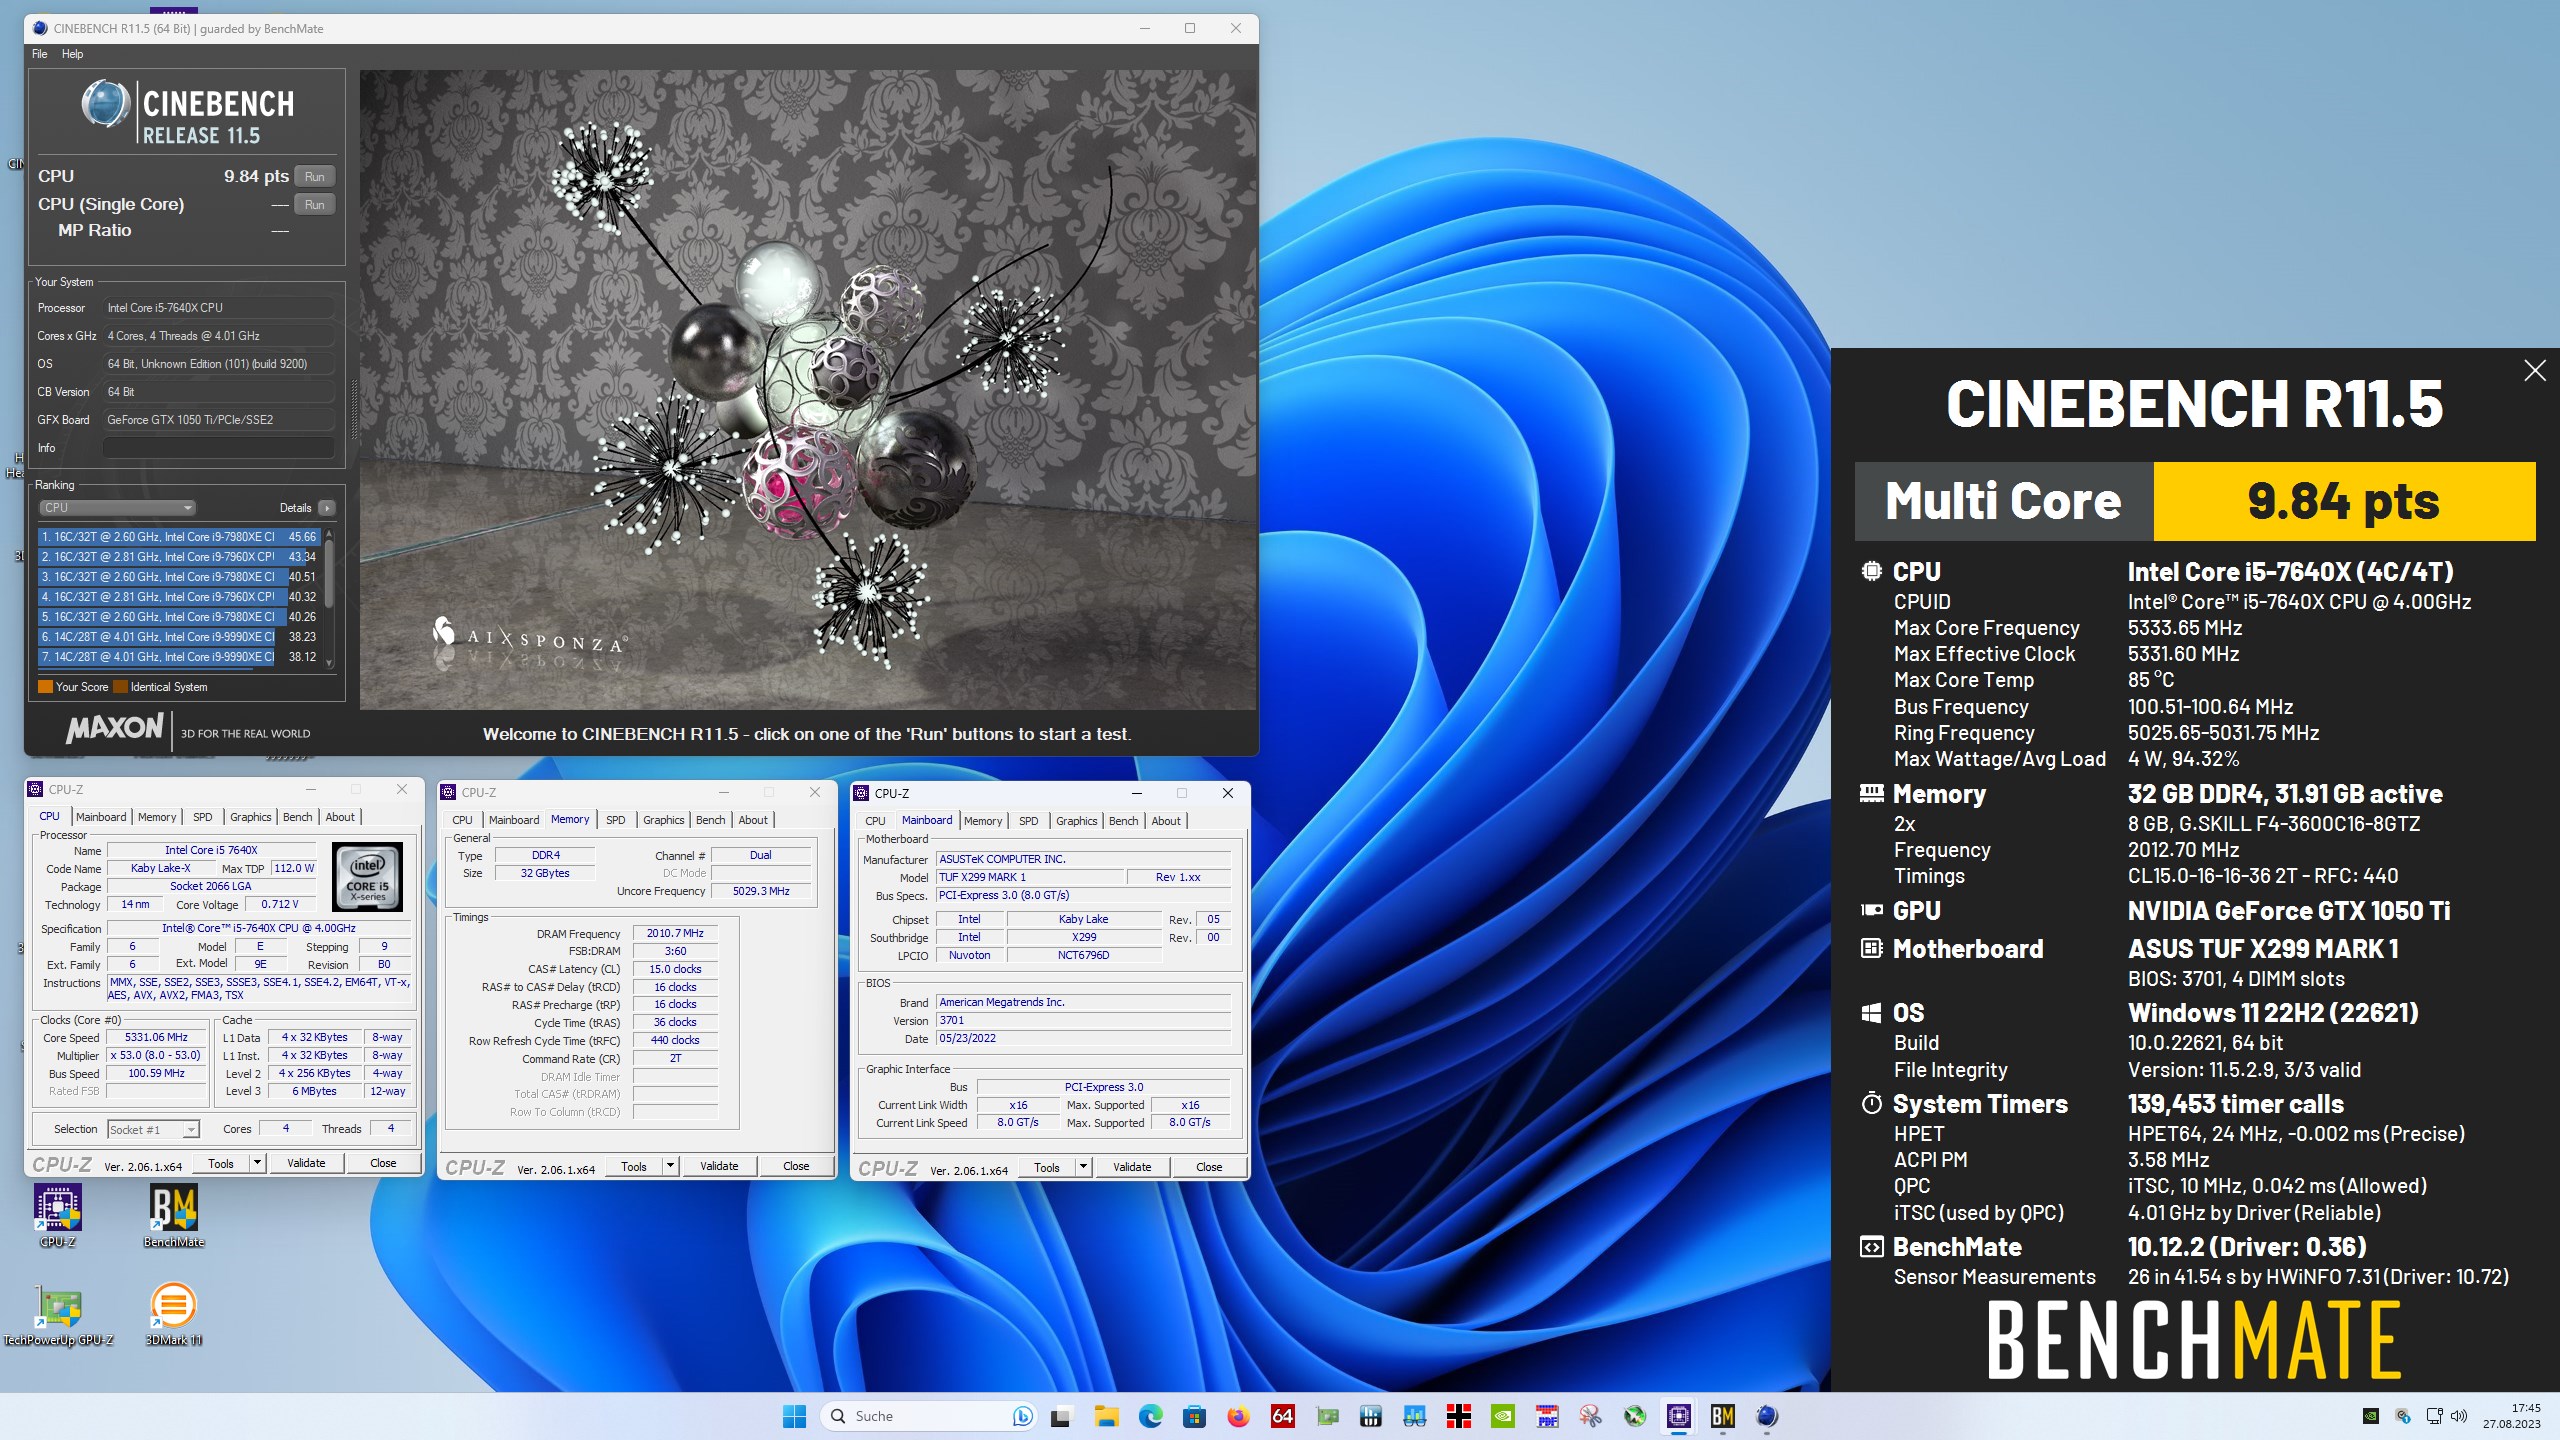Click the 9.84 pts yellow score banner

(2343, 501)
